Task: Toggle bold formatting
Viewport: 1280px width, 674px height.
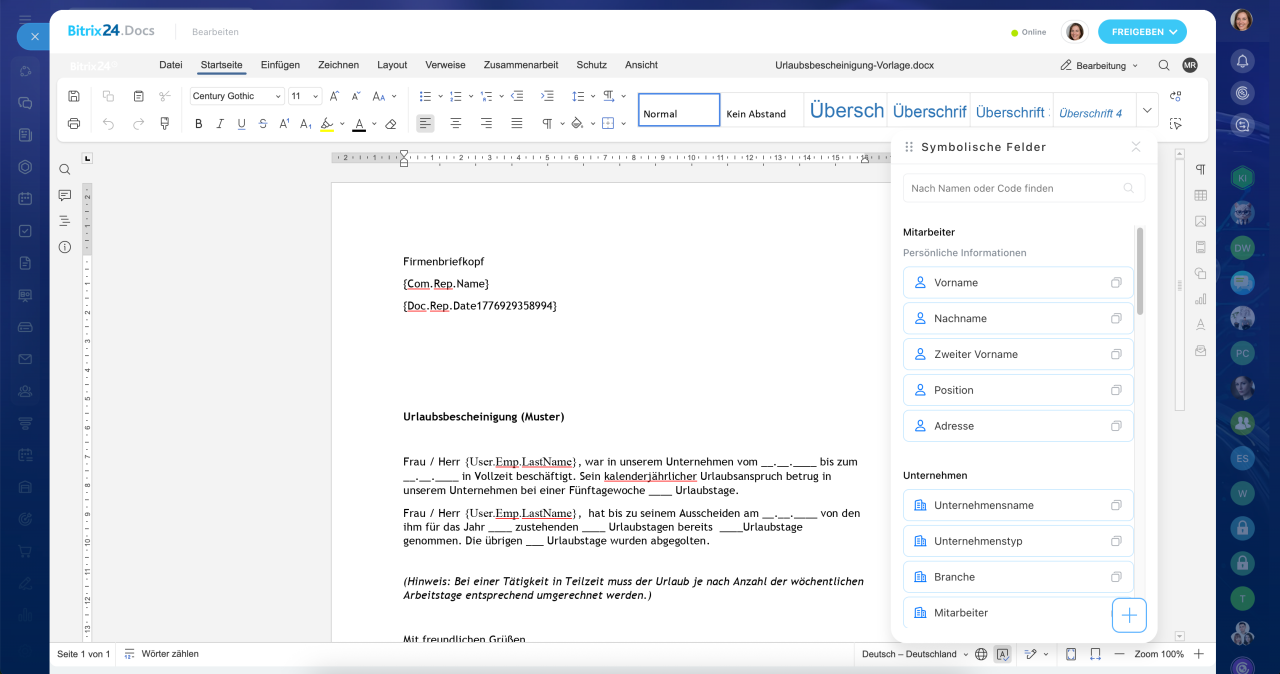Action: tap(199, 124)
